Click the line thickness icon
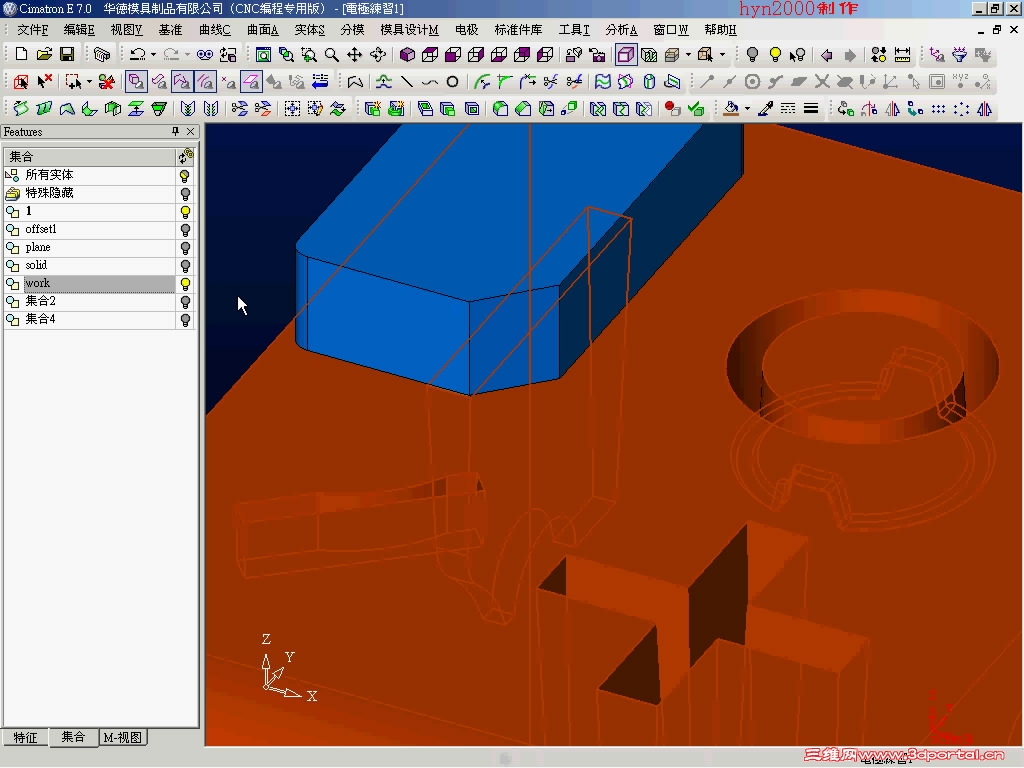Screen dimensions: 1024x768 coord(811,108)
